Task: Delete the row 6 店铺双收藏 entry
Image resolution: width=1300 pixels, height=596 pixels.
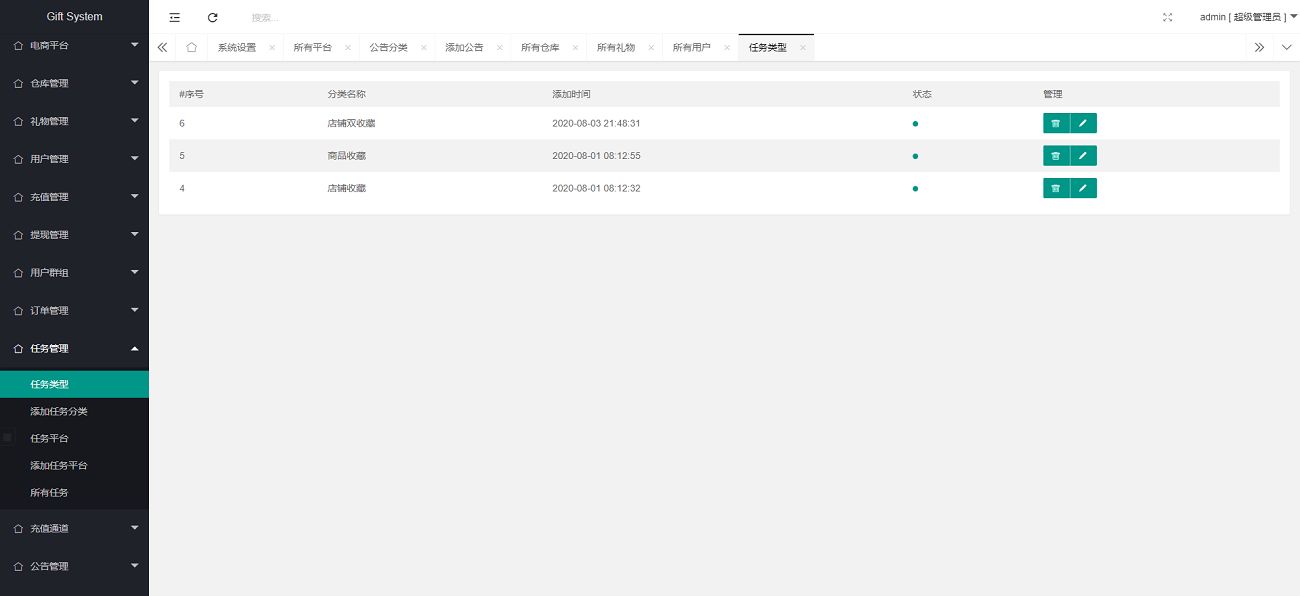Action: (1055, 124)
